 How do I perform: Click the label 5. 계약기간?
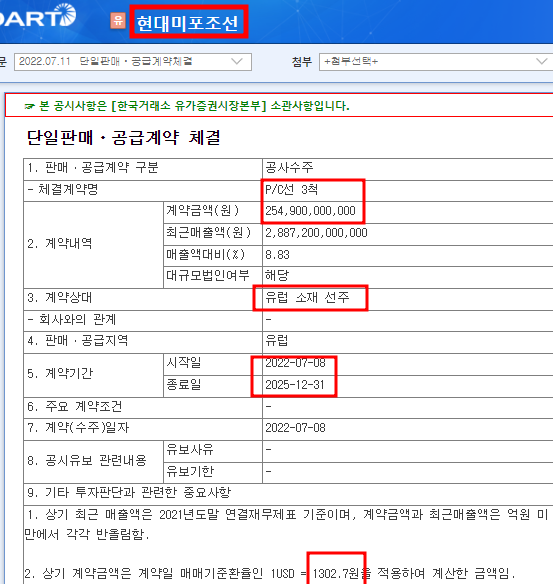pyautogui.click(x=60, y=374)
